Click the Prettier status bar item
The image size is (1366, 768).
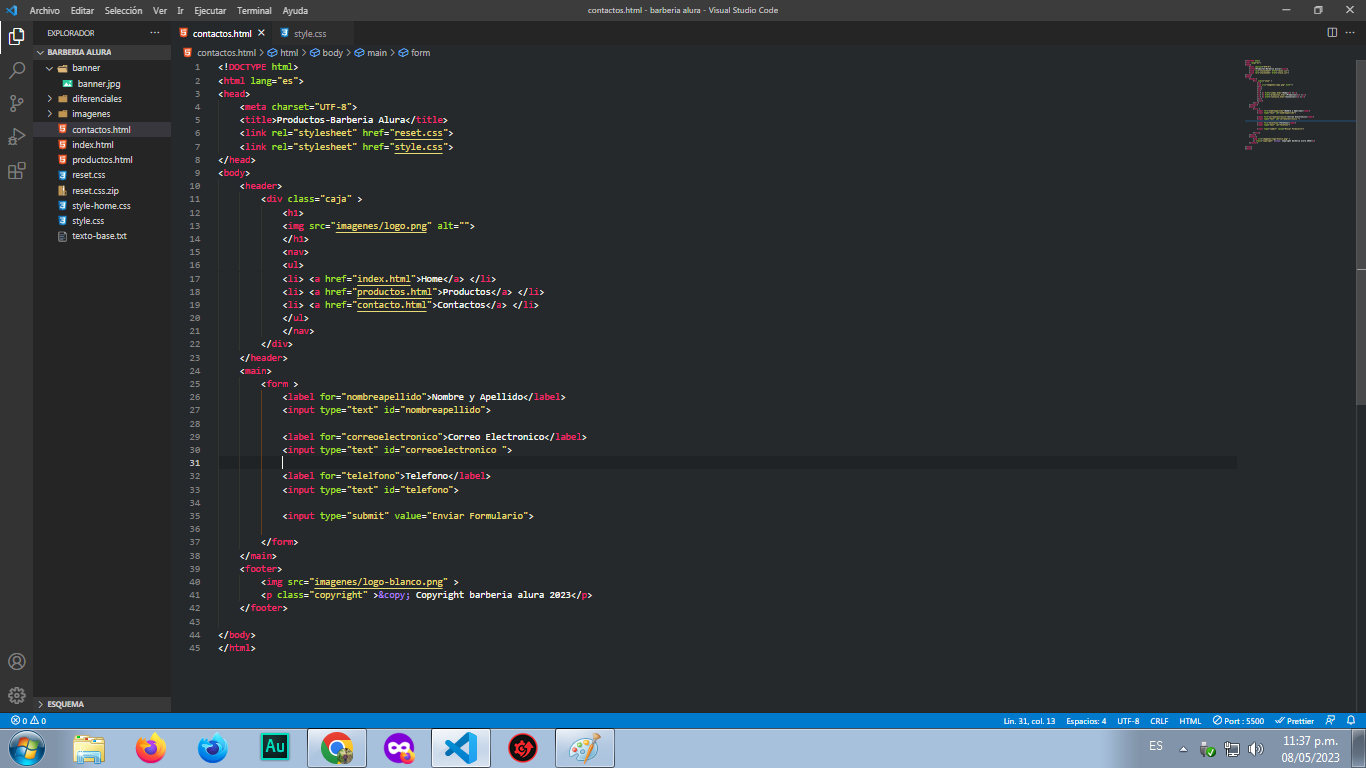[x=1295, y=720]
